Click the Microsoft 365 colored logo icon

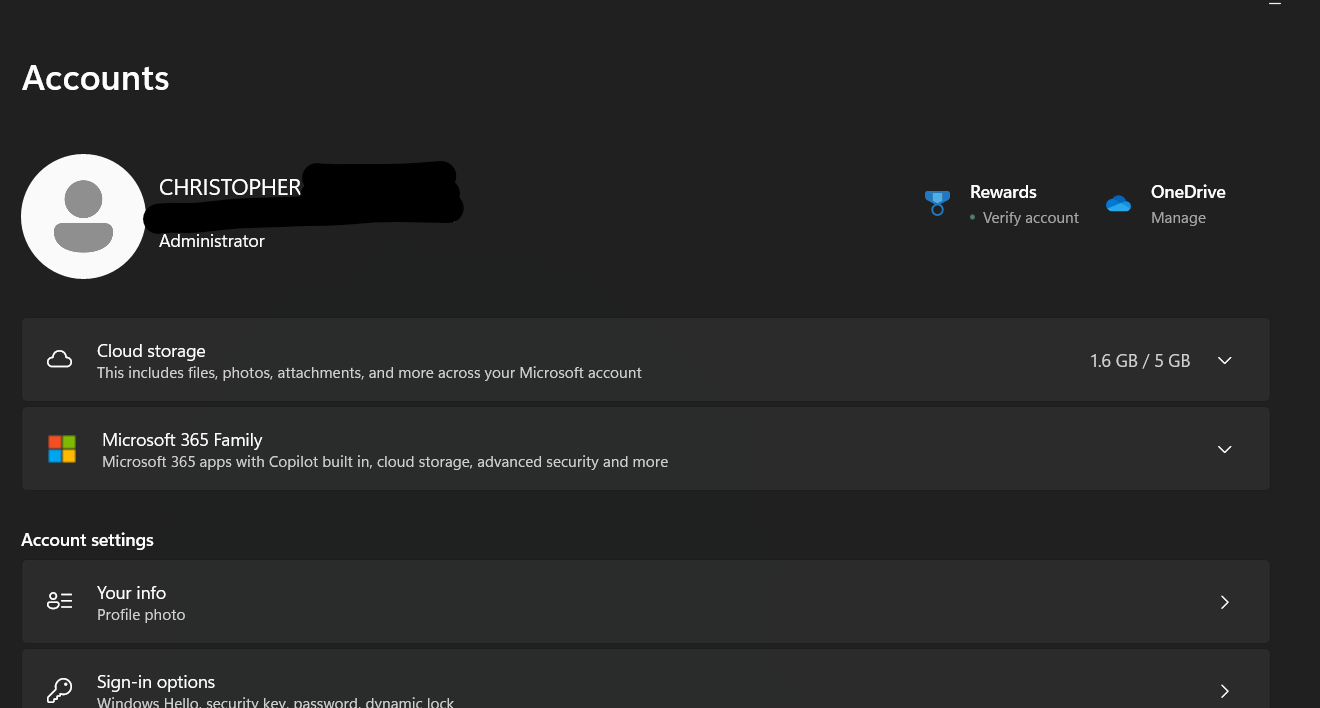62,449
